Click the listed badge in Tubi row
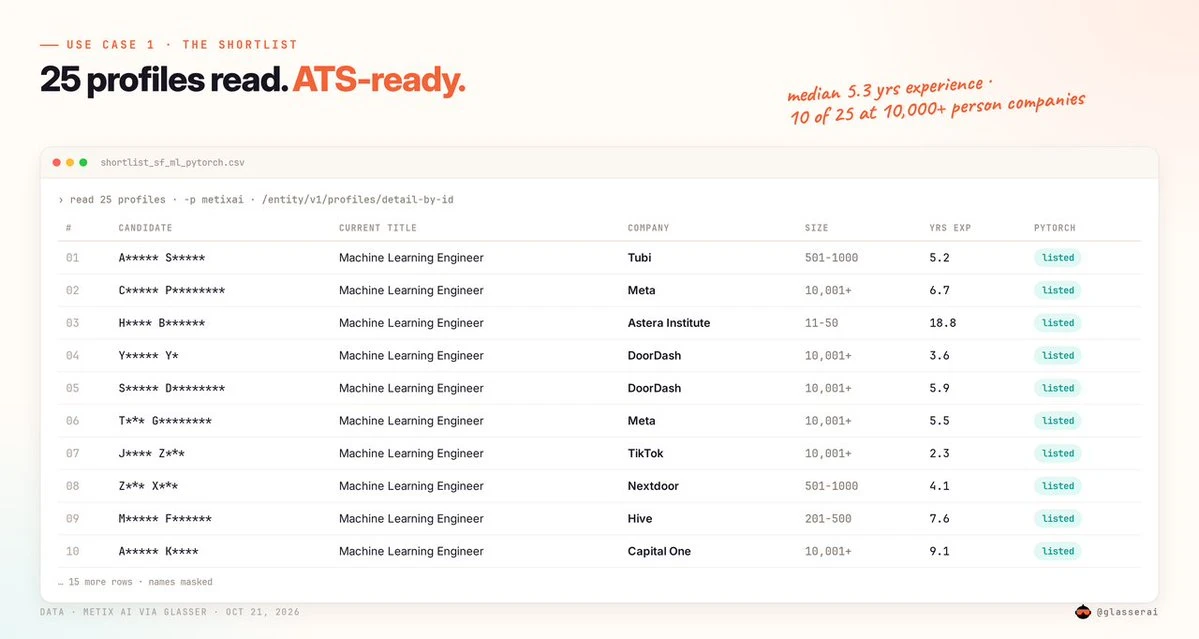1199x639 pixels. 1058,258
